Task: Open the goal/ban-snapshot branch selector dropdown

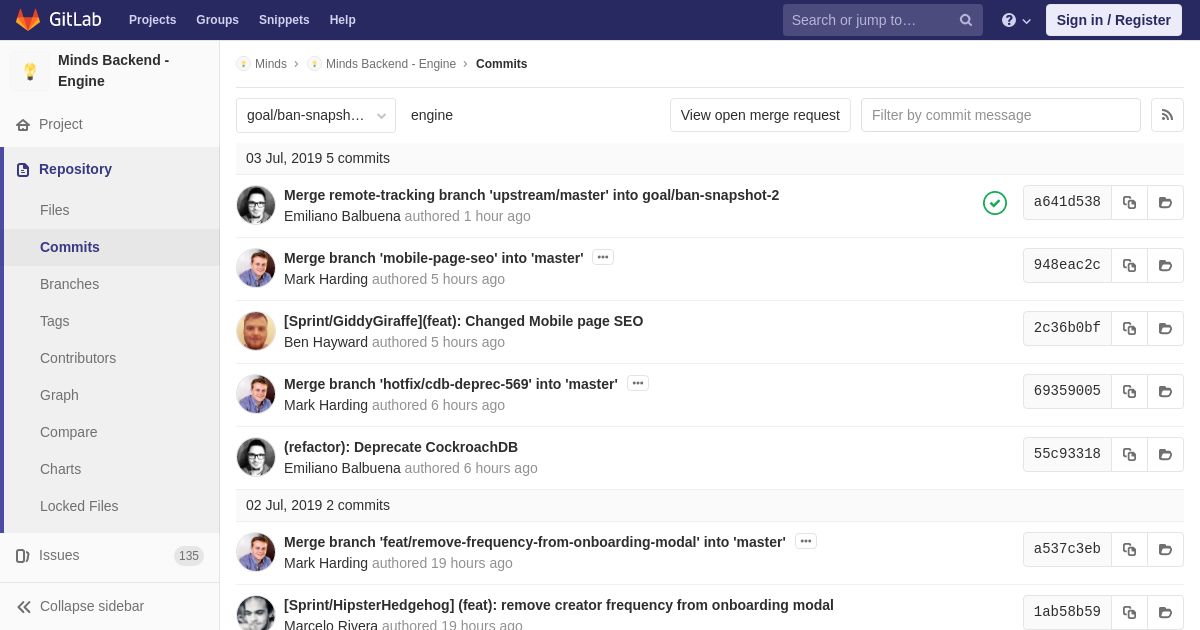Action: tap(316, 115)
